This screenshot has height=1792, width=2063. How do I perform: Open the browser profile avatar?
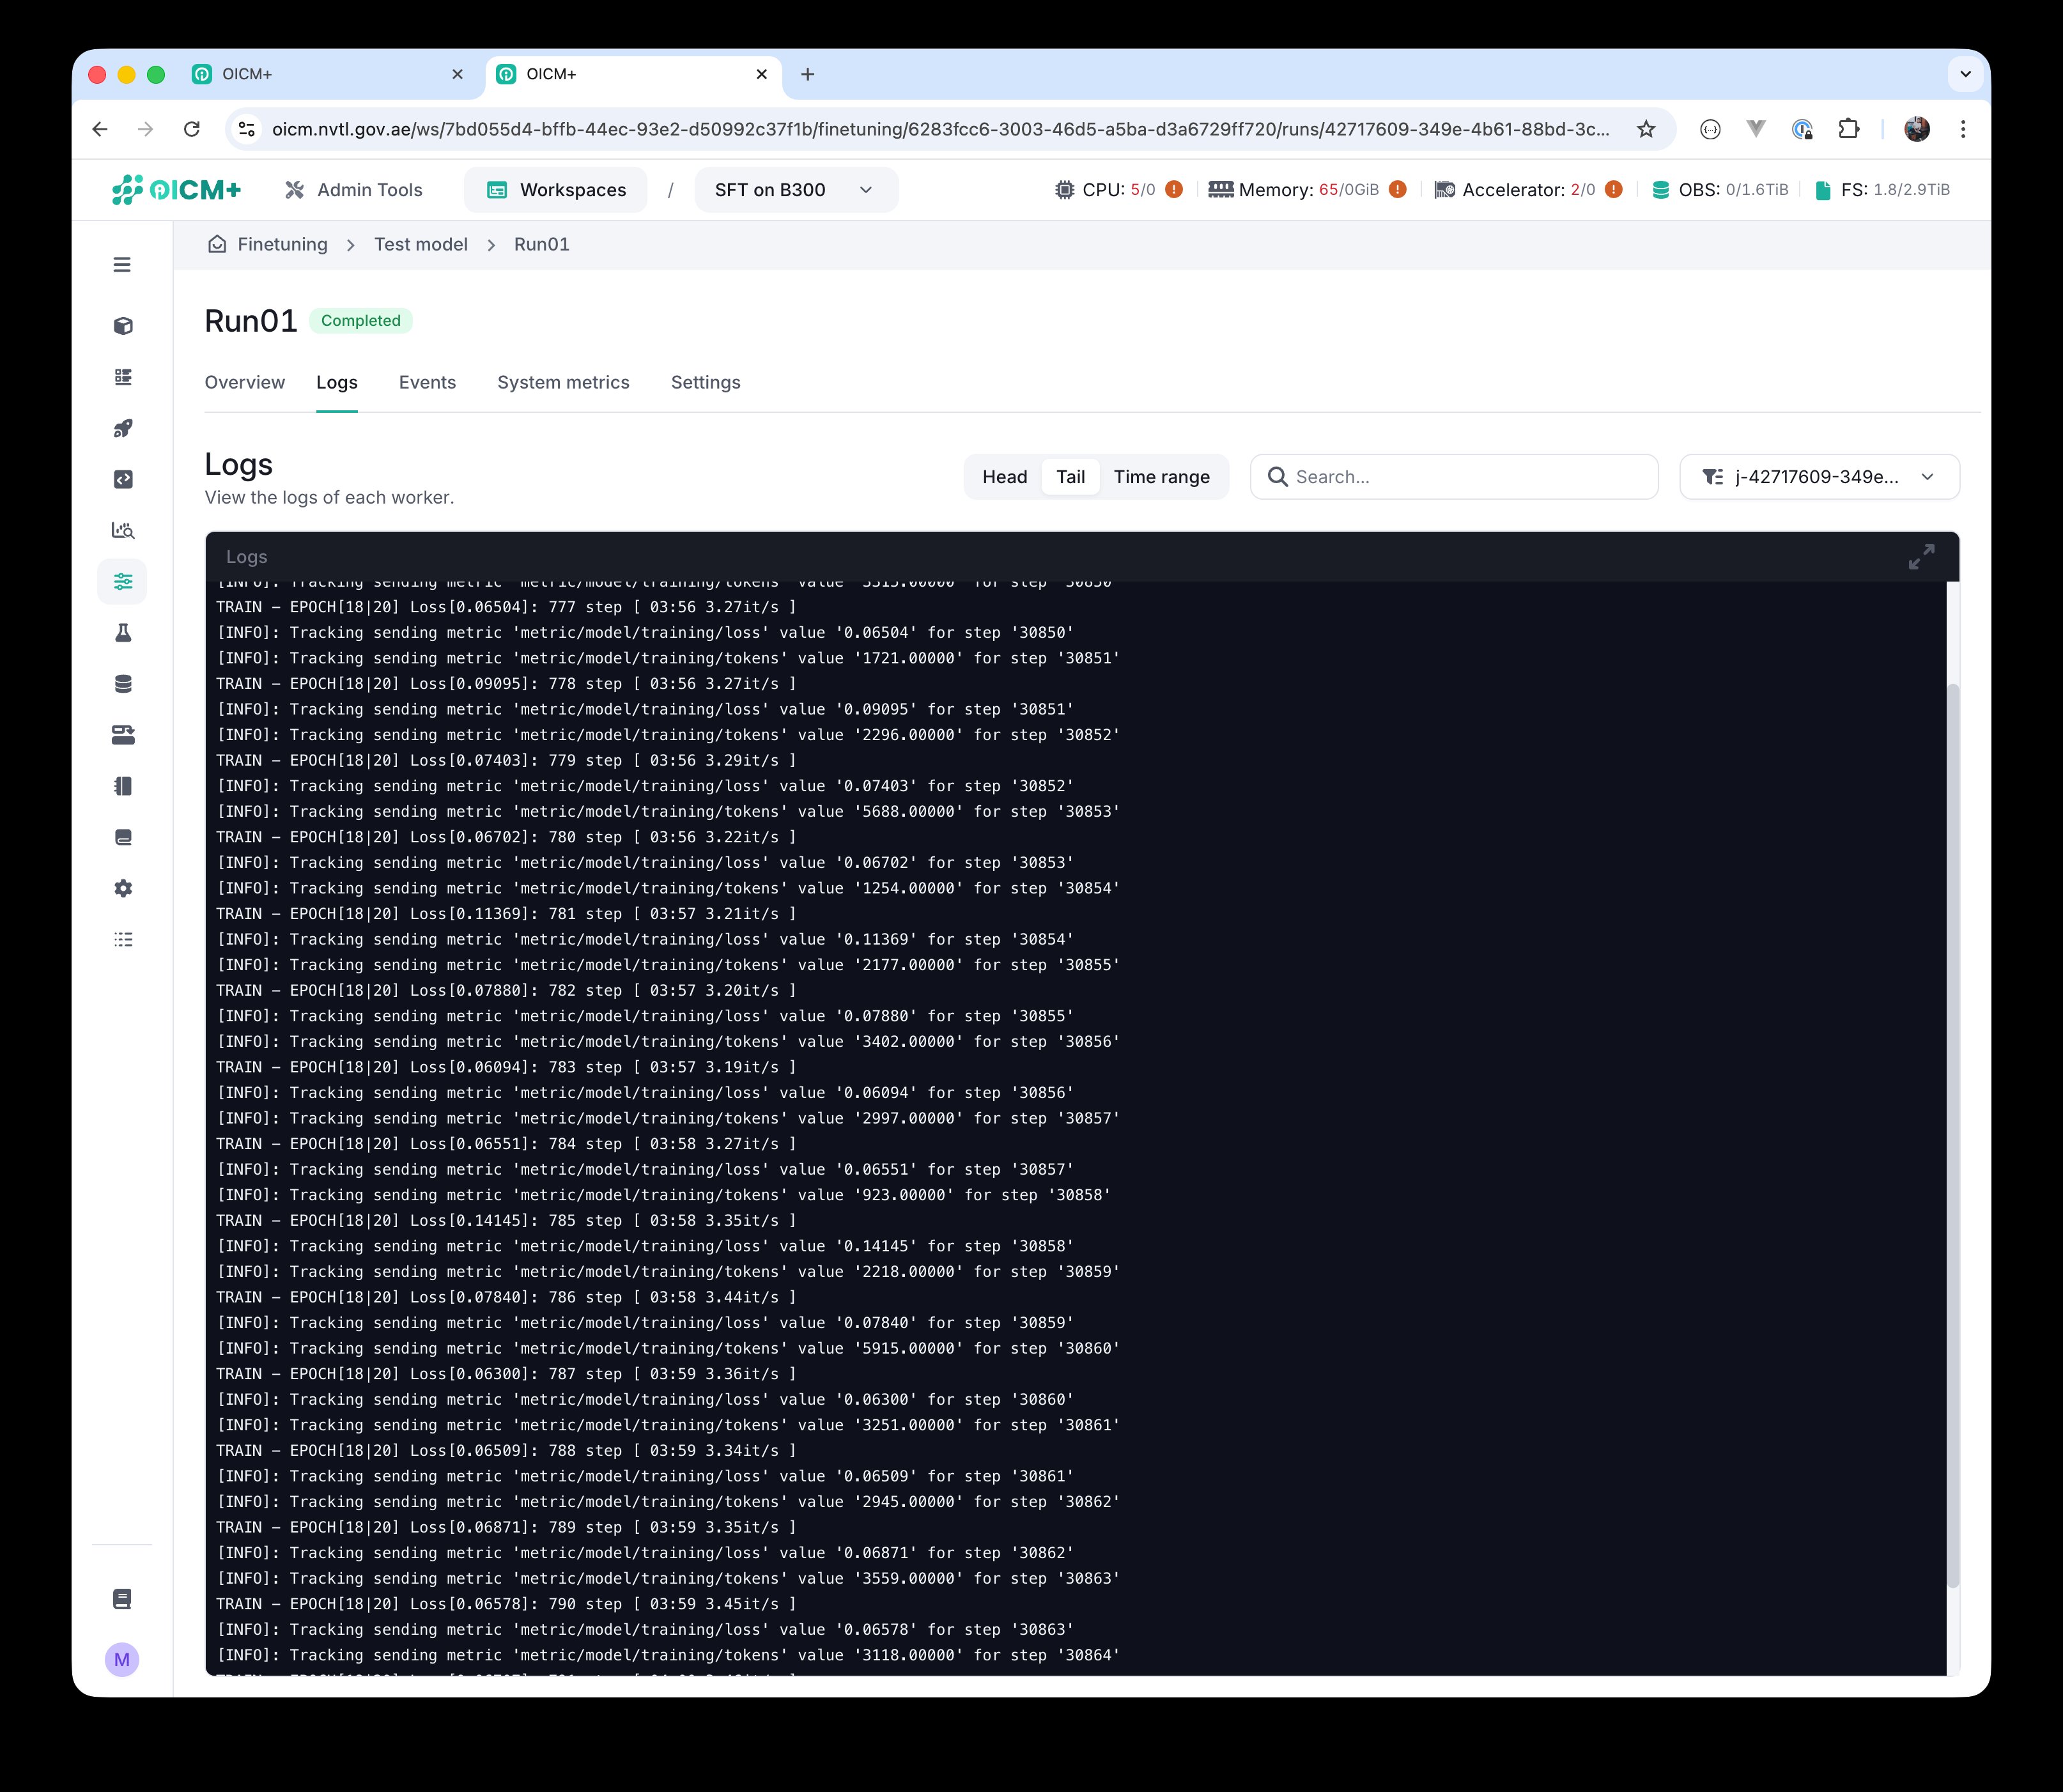[x=1917, y=129]
